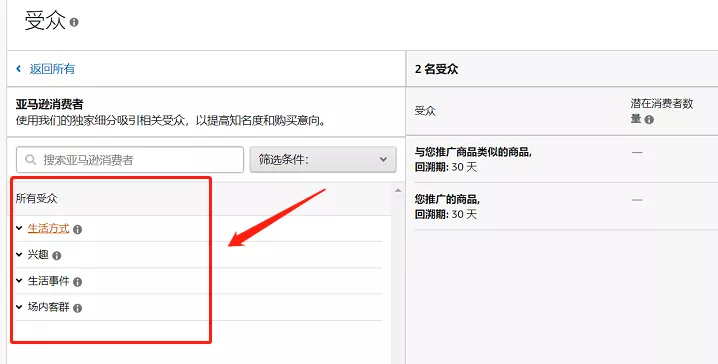Screen dimensions: 718x364
Task: Expand the 兴趣 category chevron
Action: click(19, 254)
